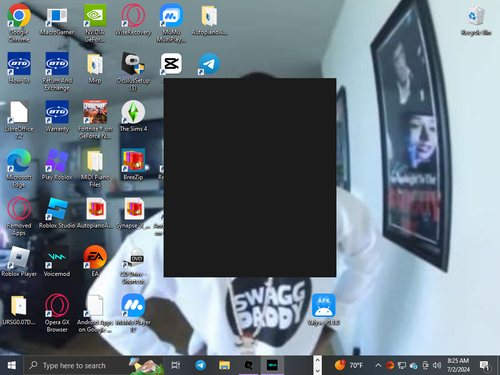Expand the hidden system tray icons
This screenshot has width=500, height=375.
click(378, 365)
